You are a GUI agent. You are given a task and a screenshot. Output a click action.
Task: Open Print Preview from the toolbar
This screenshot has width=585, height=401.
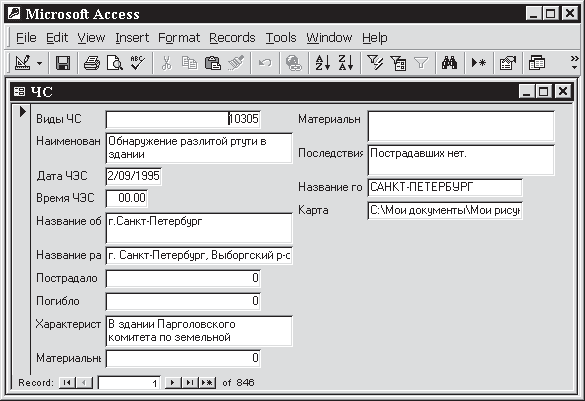pos(115,63)
